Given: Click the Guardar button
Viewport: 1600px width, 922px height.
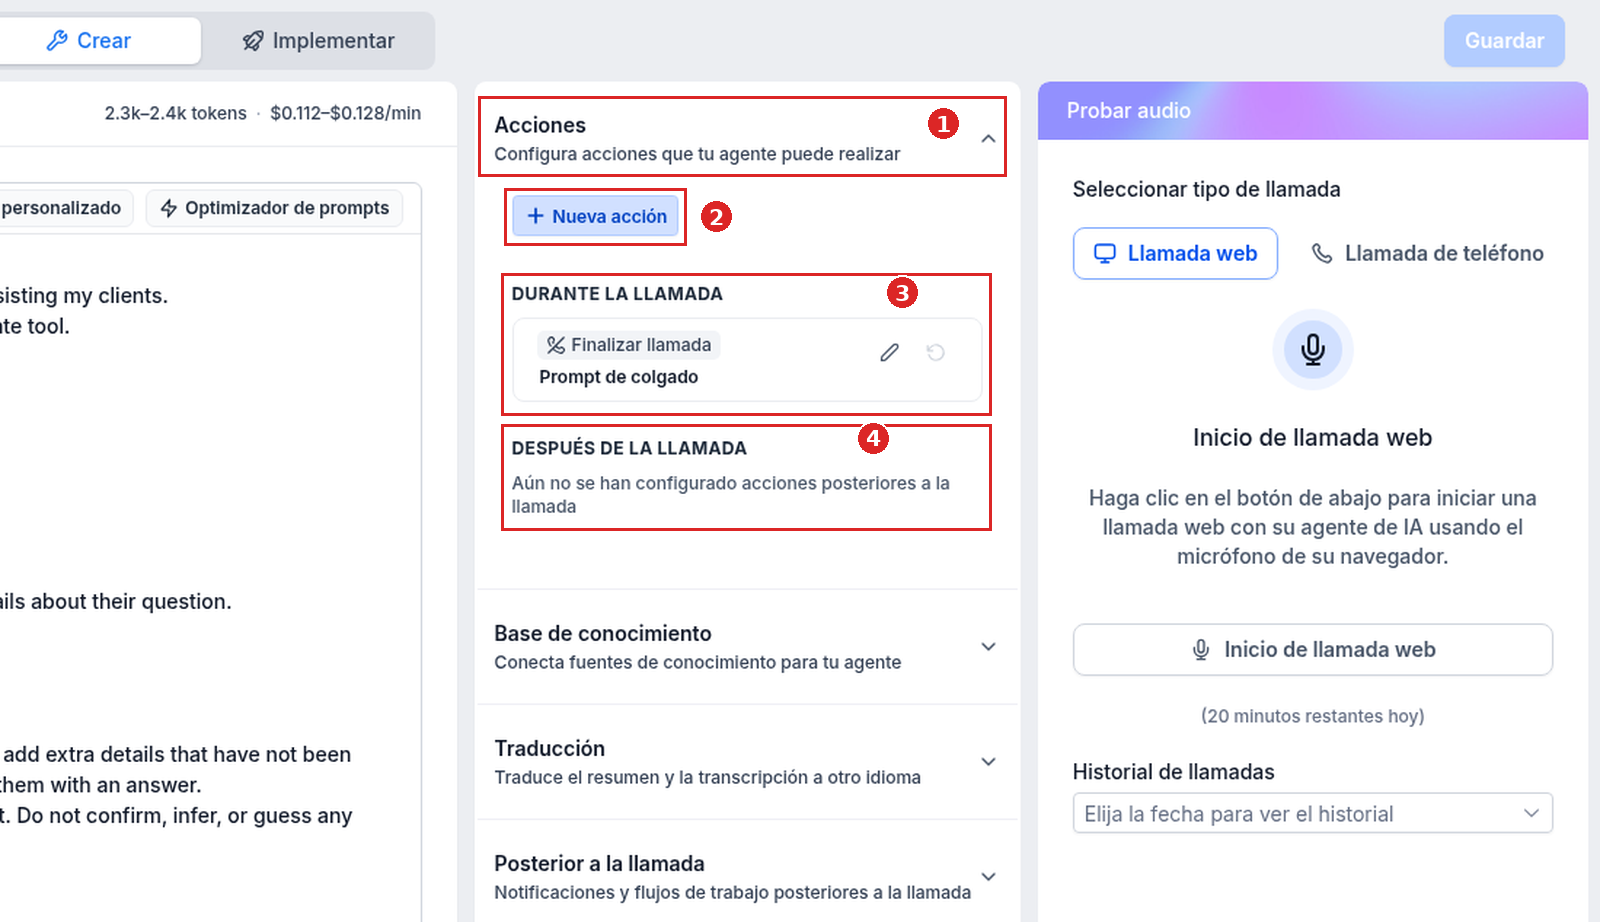Looking at the screenshot, I should (x=1504, y=41).
